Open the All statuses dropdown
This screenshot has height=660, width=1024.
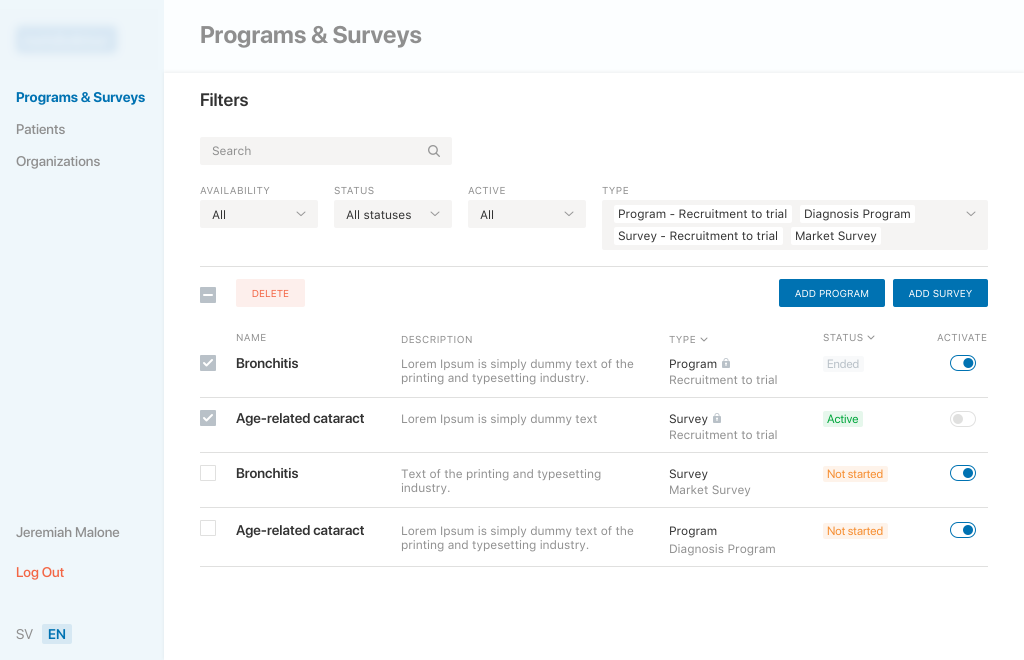coord(392,214)
